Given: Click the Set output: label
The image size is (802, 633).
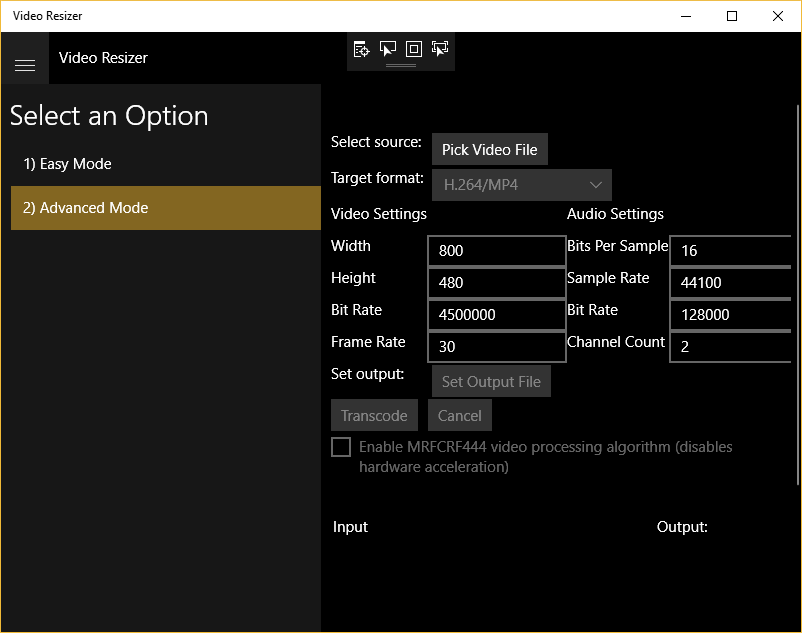Looking at the screenshot, I should [x=367, y=374].
